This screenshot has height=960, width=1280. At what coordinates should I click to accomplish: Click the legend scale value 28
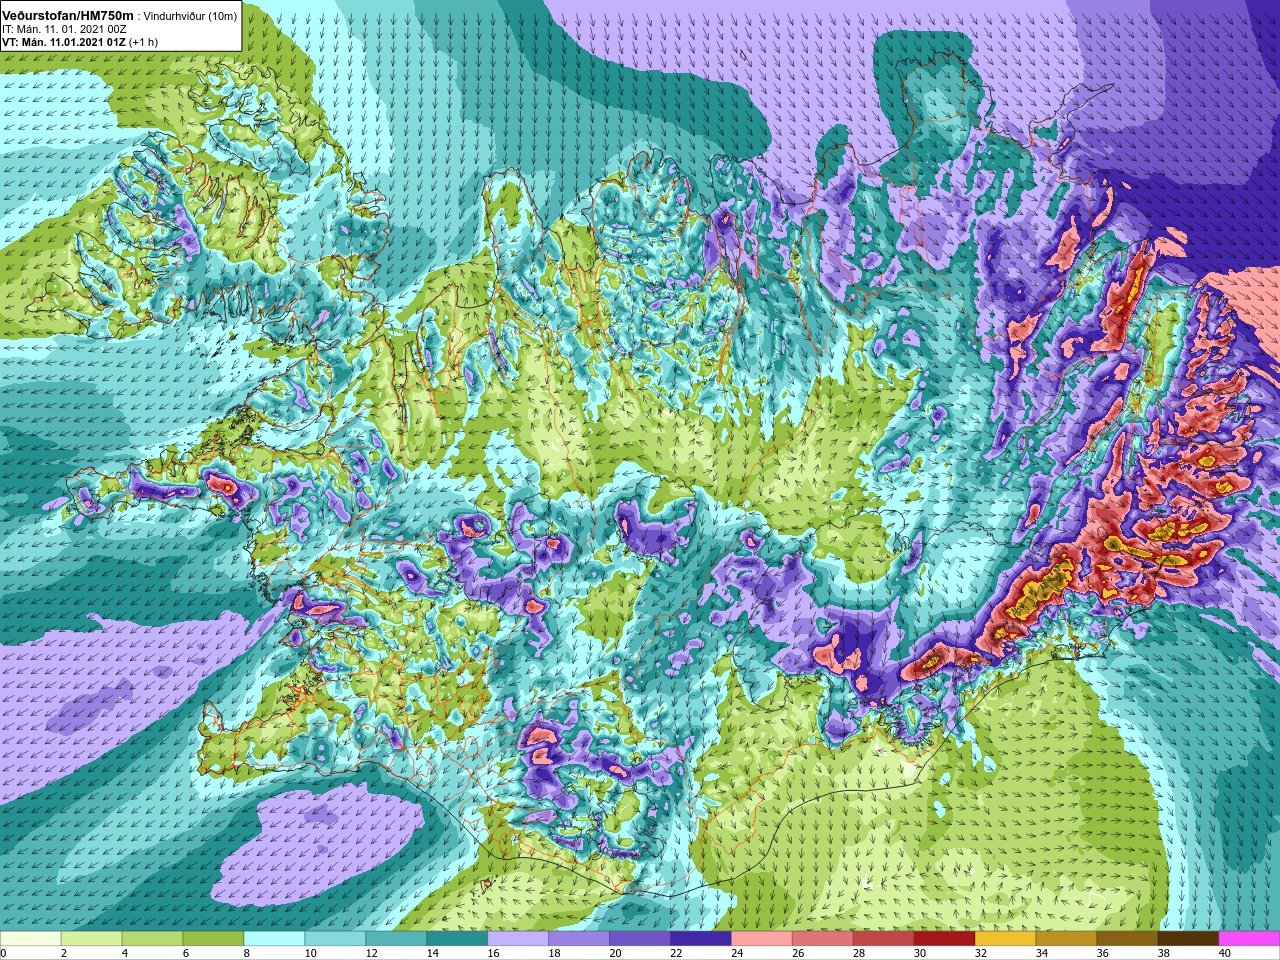pos(860,953)
